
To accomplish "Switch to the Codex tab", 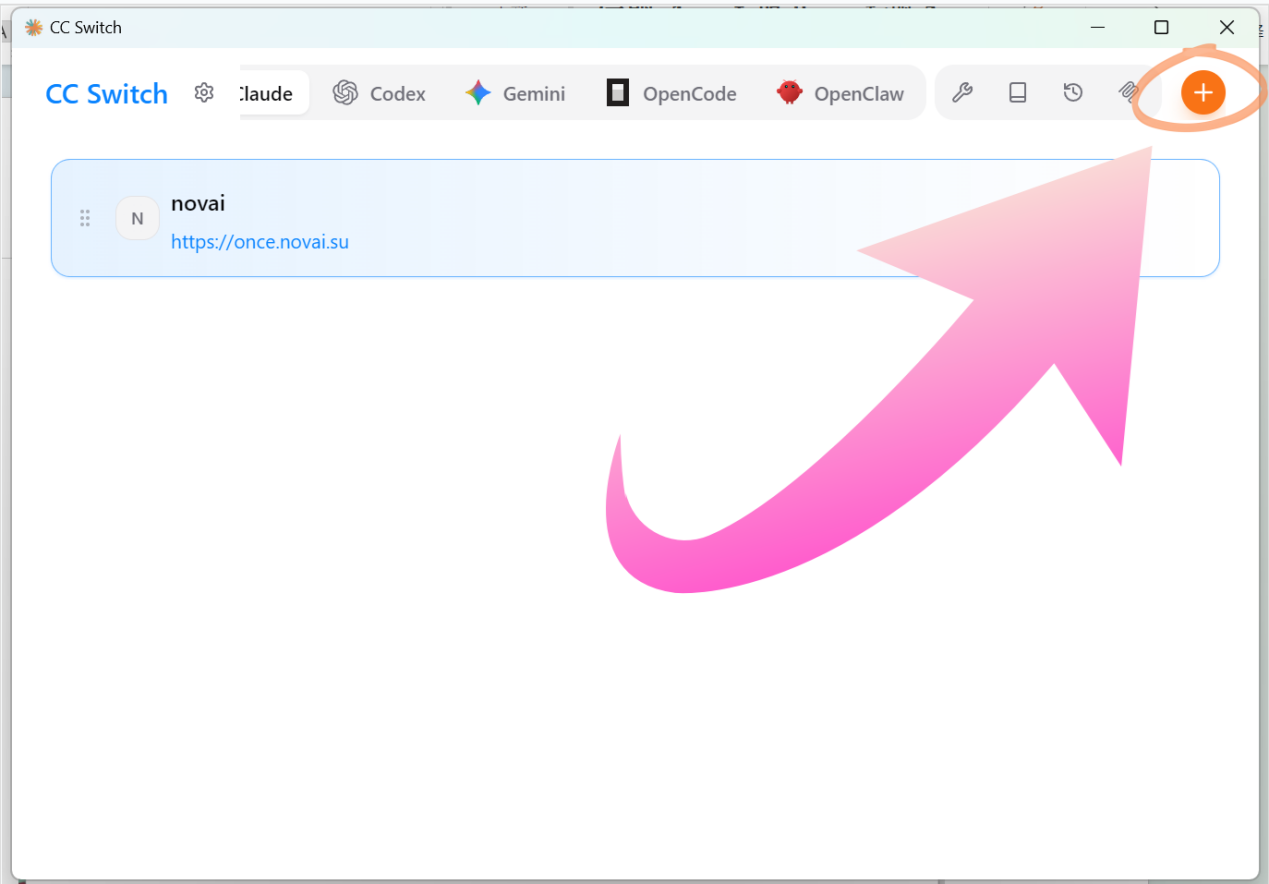I will [x=379, y=94].
